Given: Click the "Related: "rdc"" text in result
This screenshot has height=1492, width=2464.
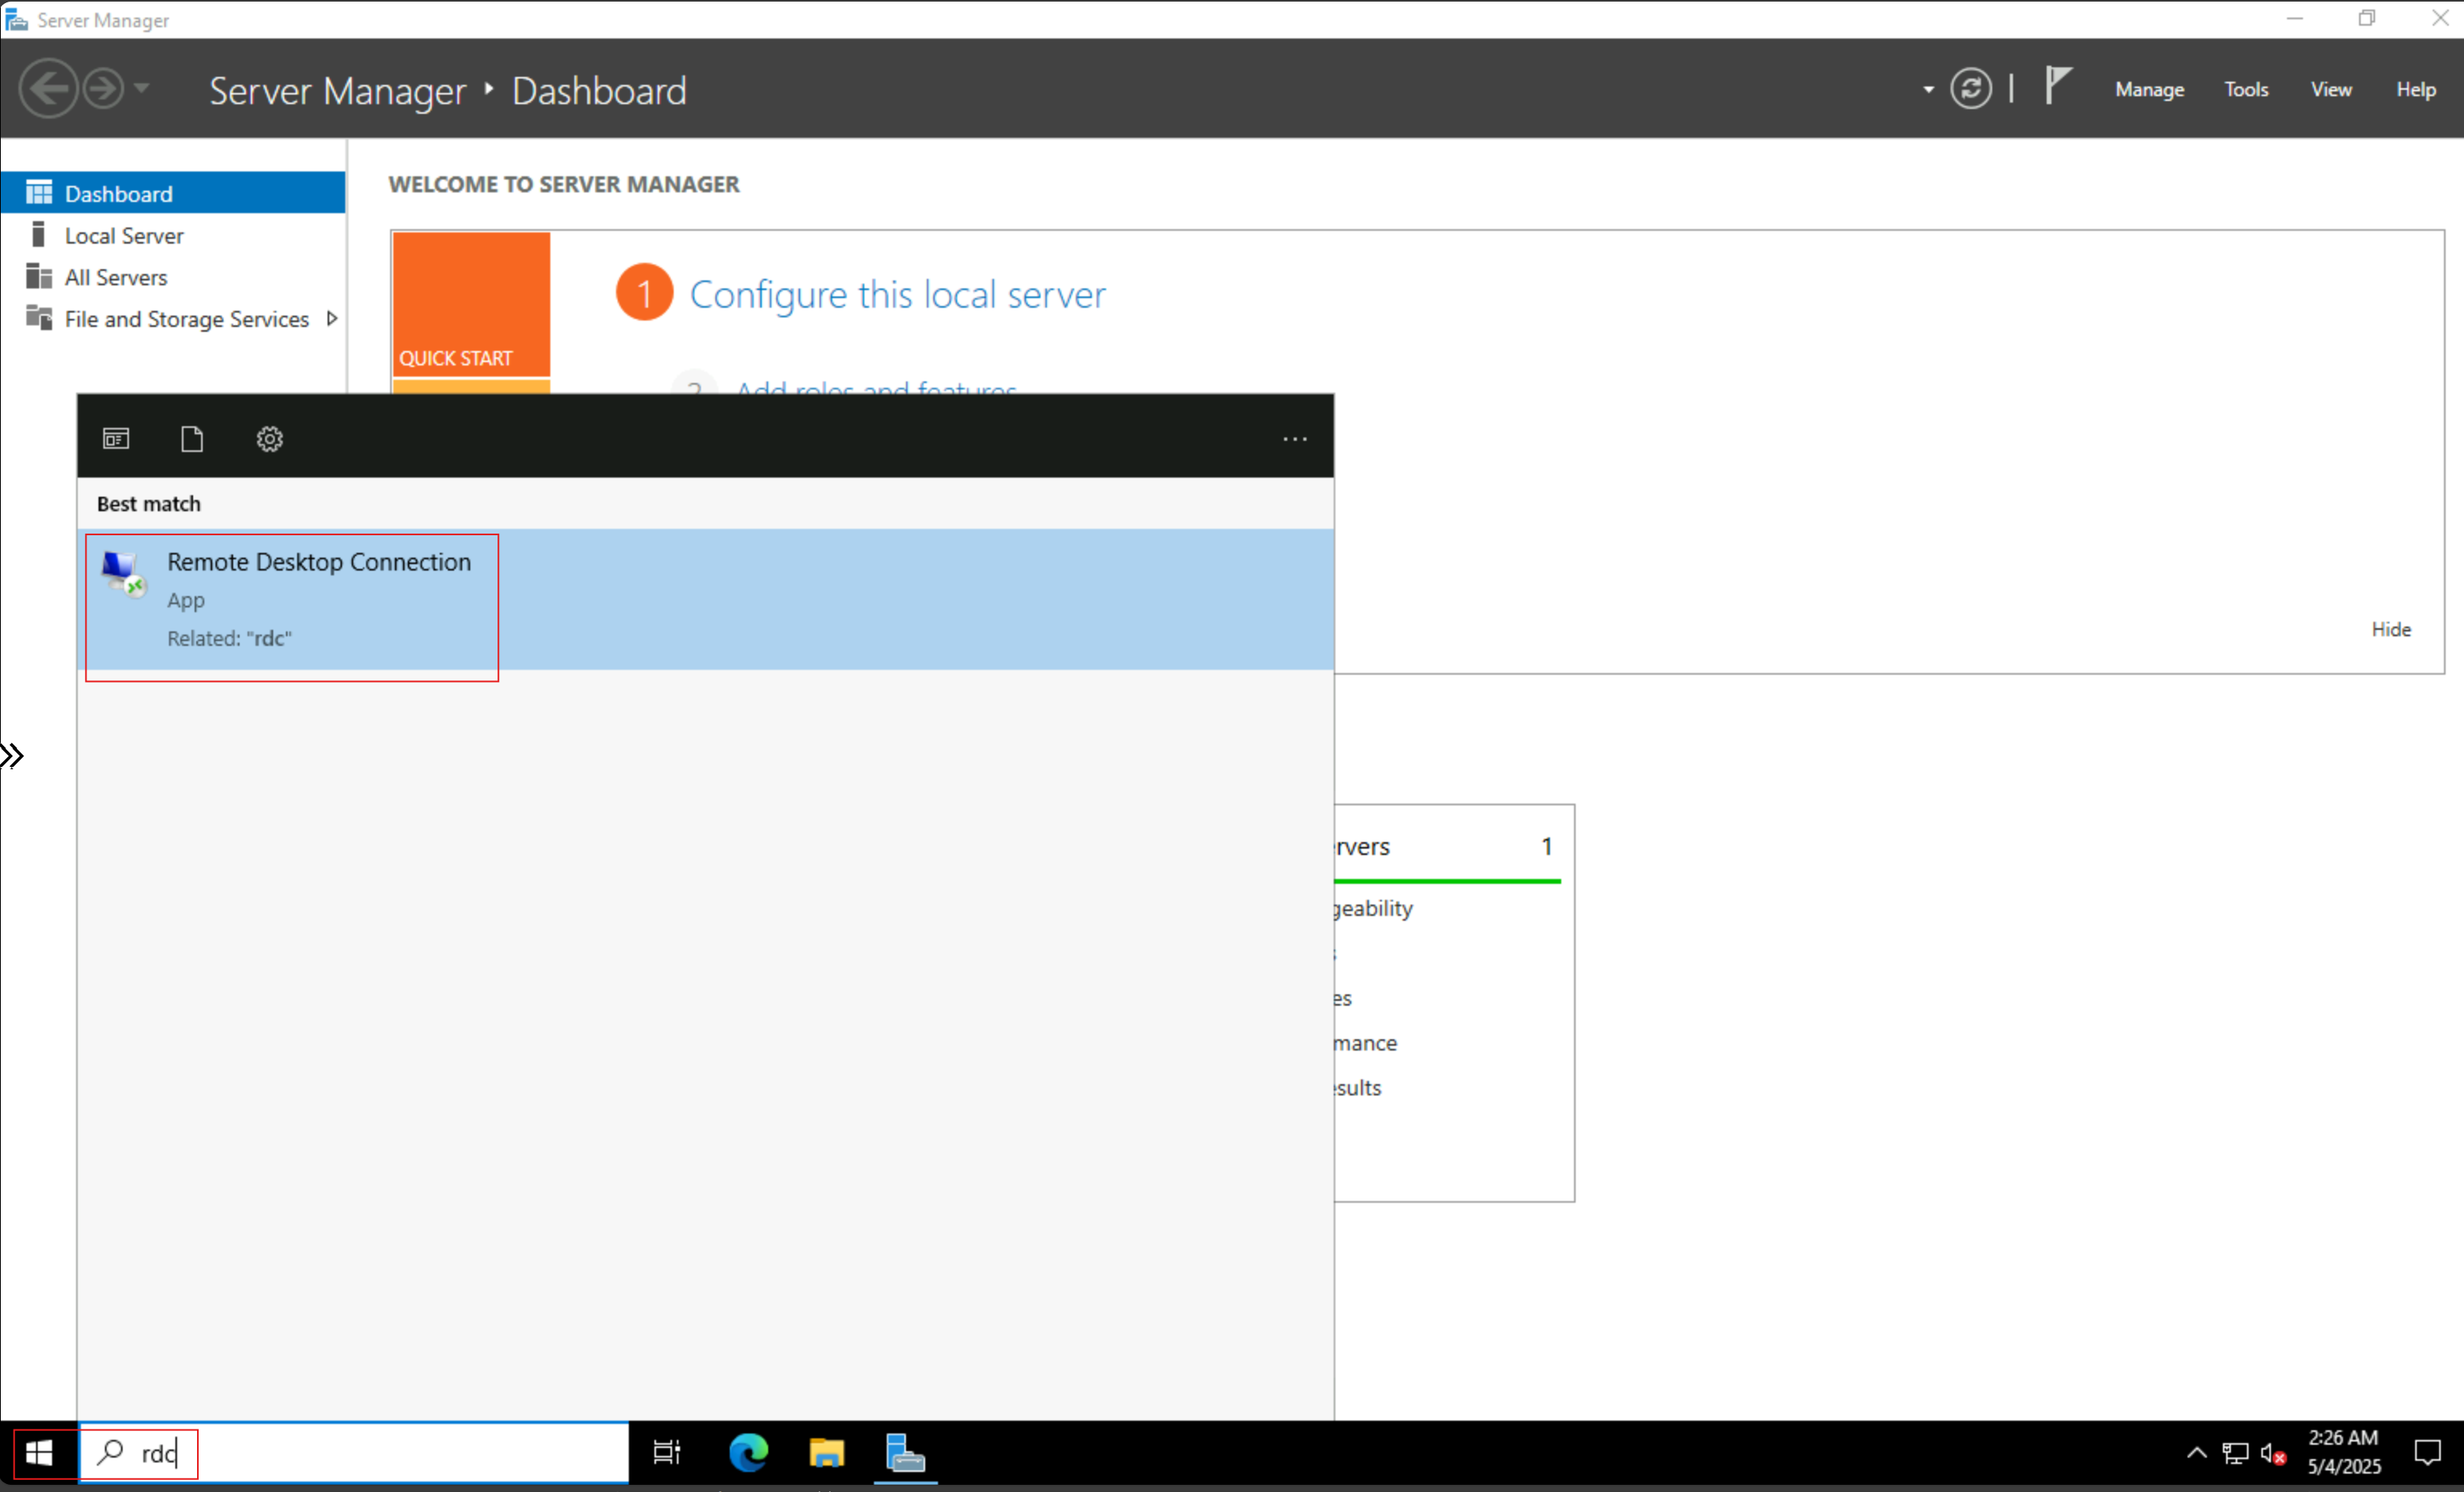Looking at the screenshot, I should coord(229,638).
